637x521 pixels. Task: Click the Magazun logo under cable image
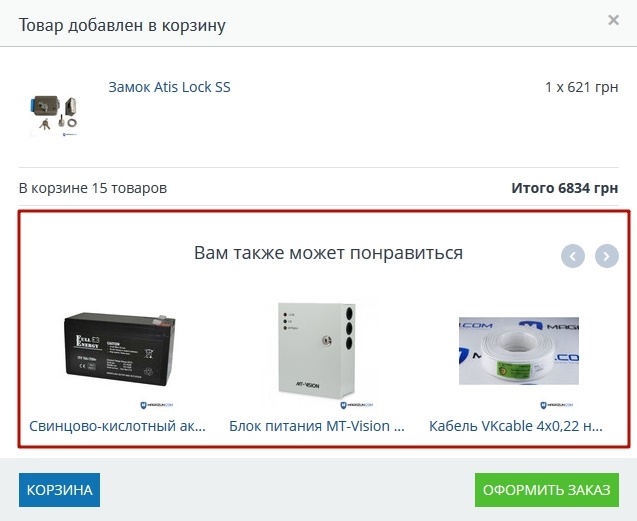[x=556, y=405]
